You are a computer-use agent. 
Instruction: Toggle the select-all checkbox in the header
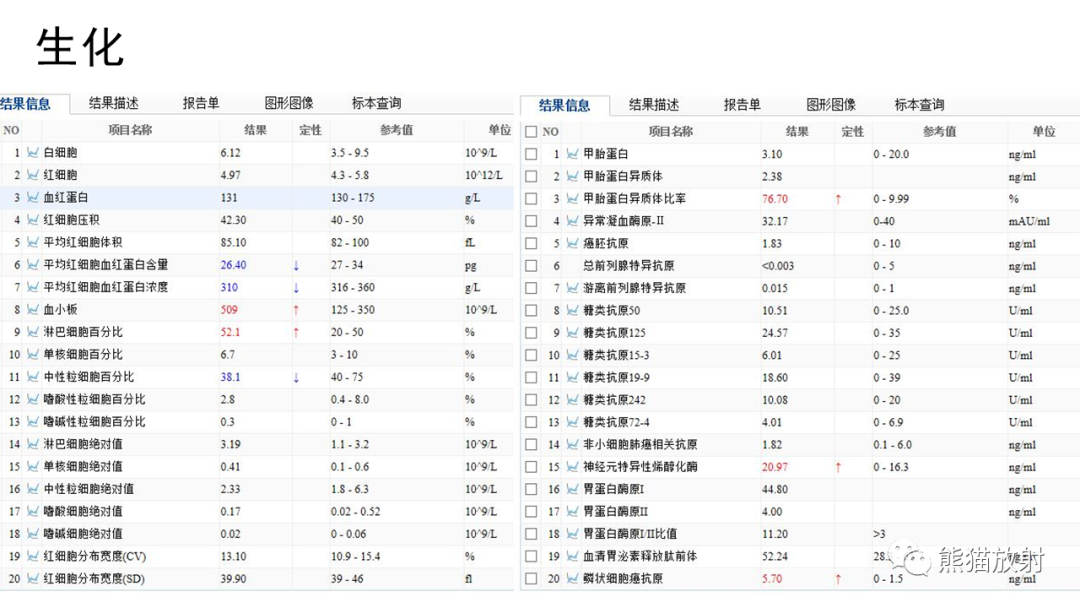point(530,130)
